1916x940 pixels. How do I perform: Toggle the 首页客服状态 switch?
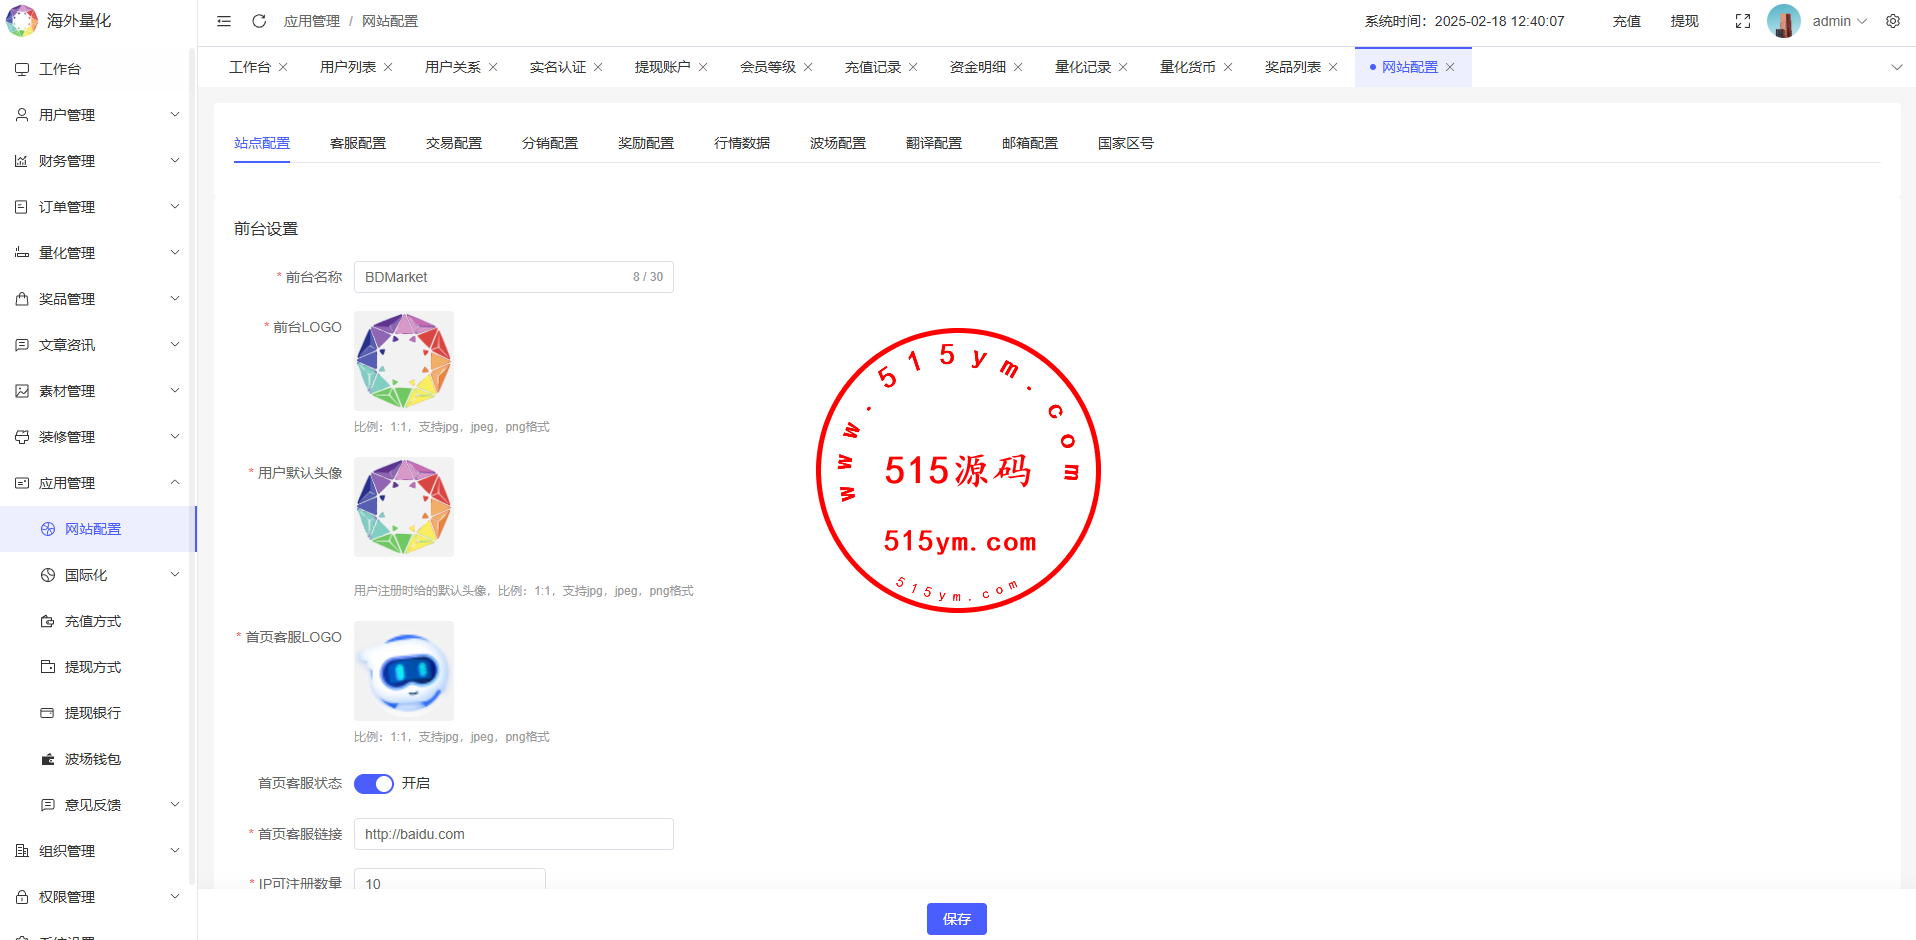tap(374, 783)
